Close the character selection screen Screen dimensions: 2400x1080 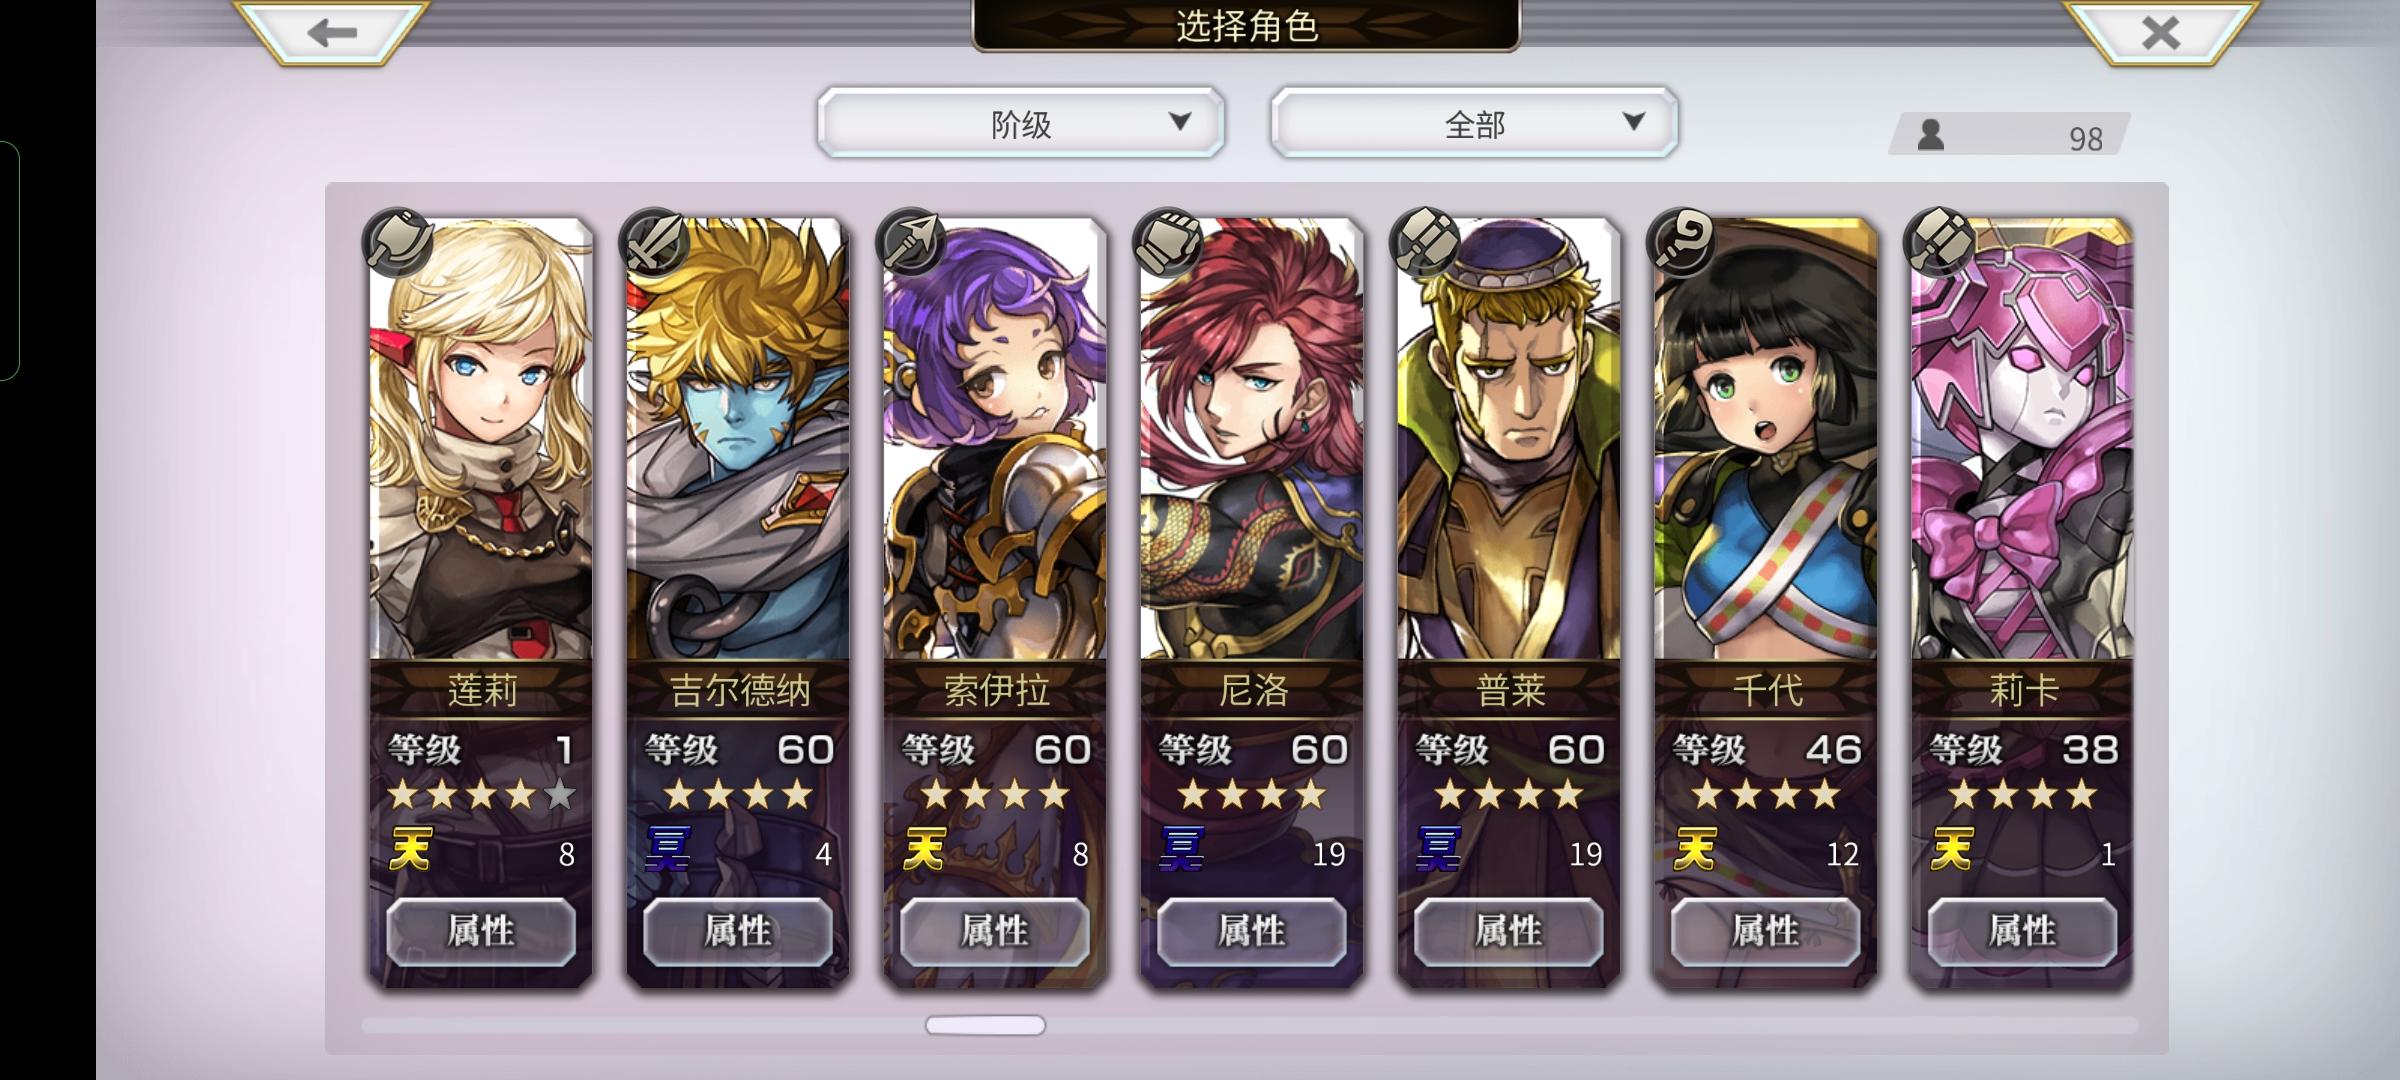[2160, 32]
